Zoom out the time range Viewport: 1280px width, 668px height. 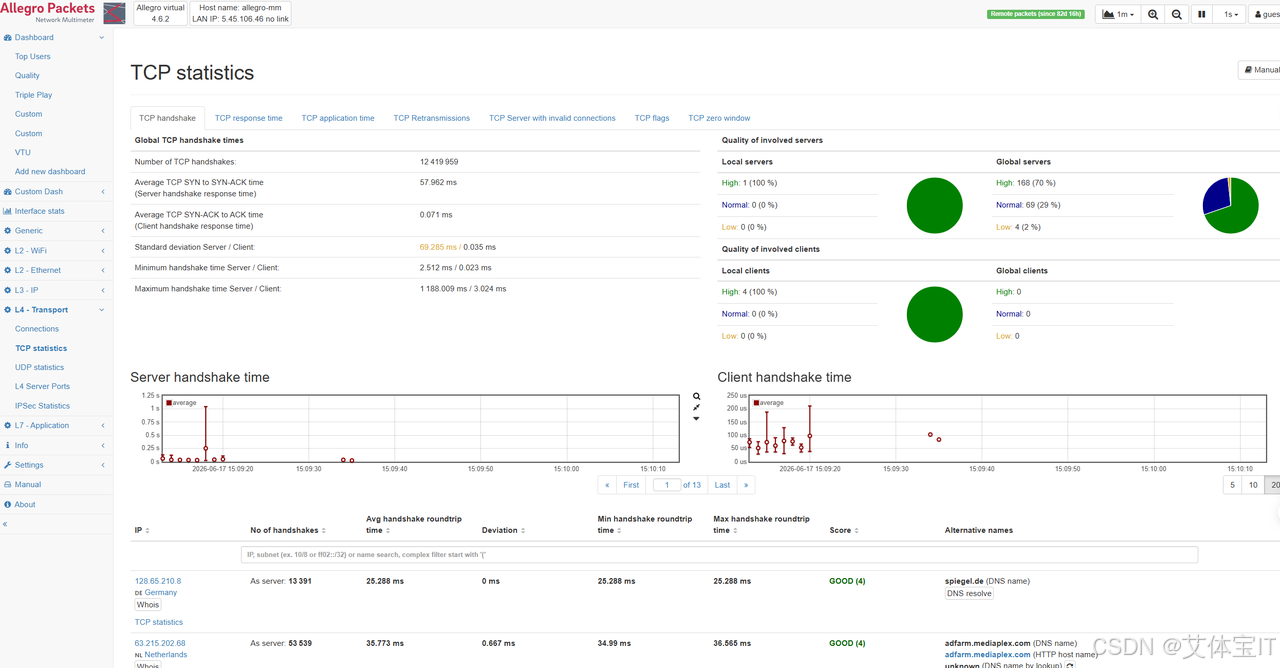(1177, 14)
